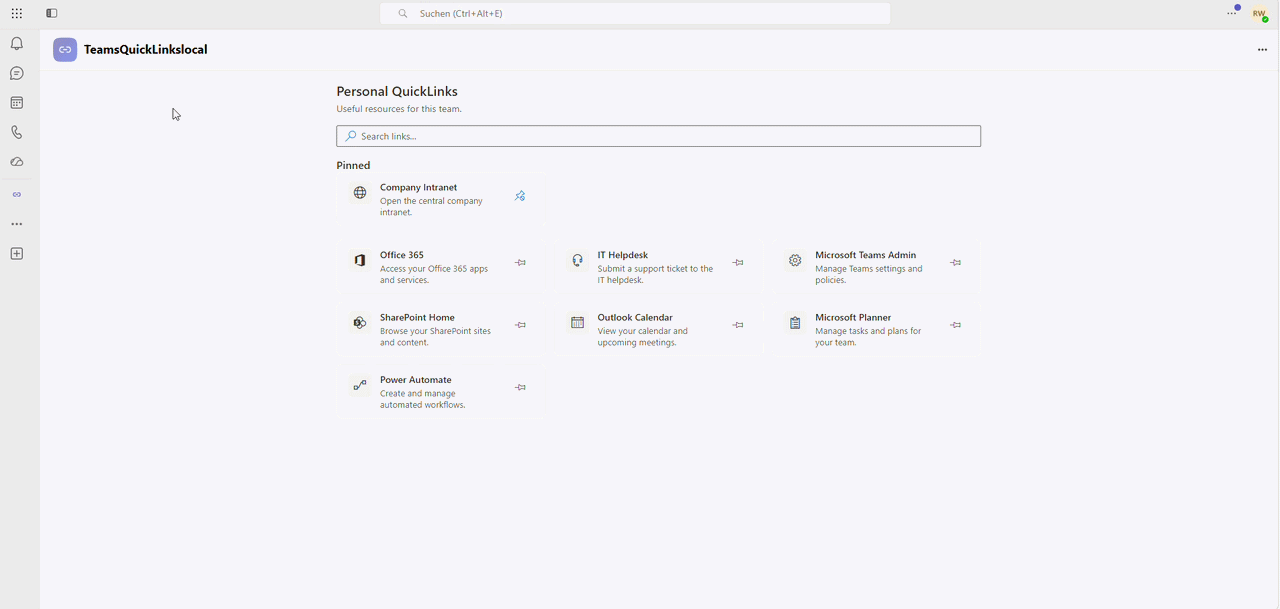The image size is (1280, 609).
Task: Toggle the sidebar panel icon
Action: (52, 13)
